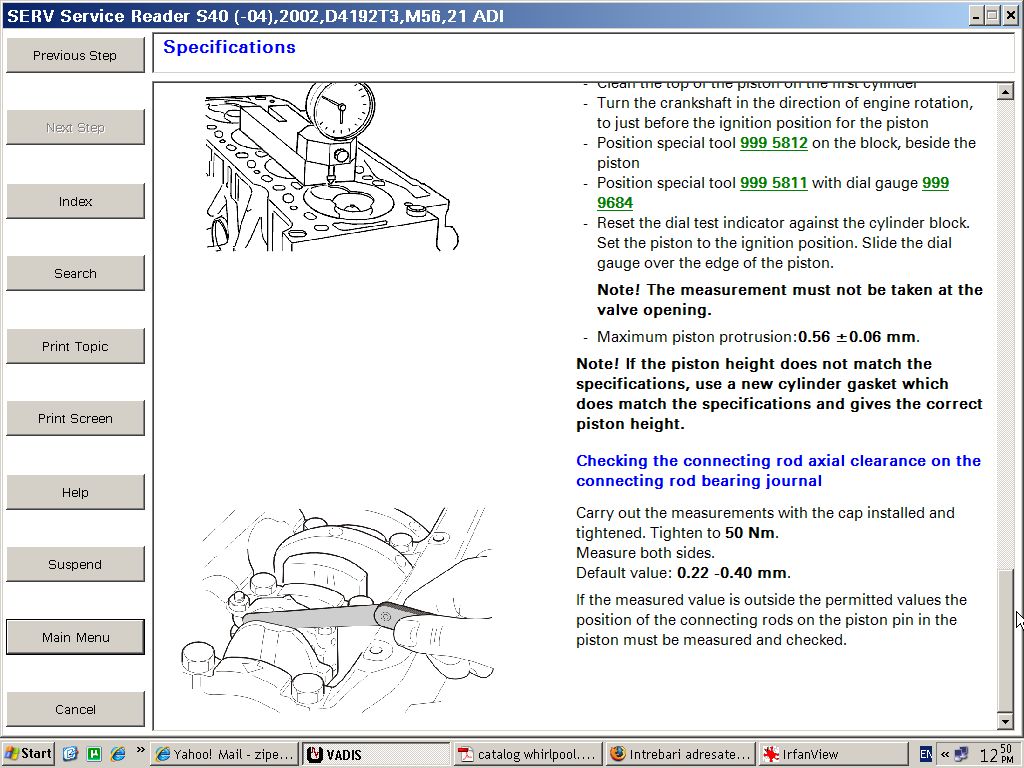The height and width of the screenshot is (768, 1024).
Task: Click the first quick launch icon beside Start
Action: coord(70,754)
